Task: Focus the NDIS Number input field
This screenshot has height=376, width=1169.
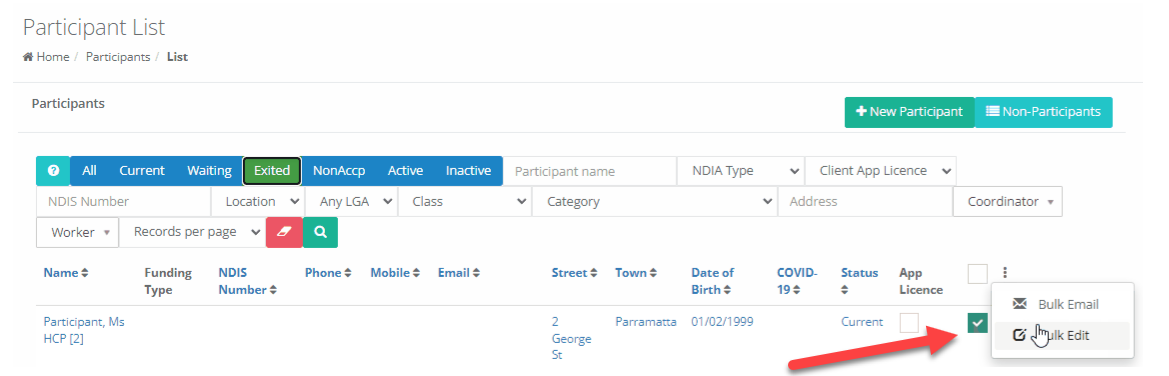Action: (124, 201)
